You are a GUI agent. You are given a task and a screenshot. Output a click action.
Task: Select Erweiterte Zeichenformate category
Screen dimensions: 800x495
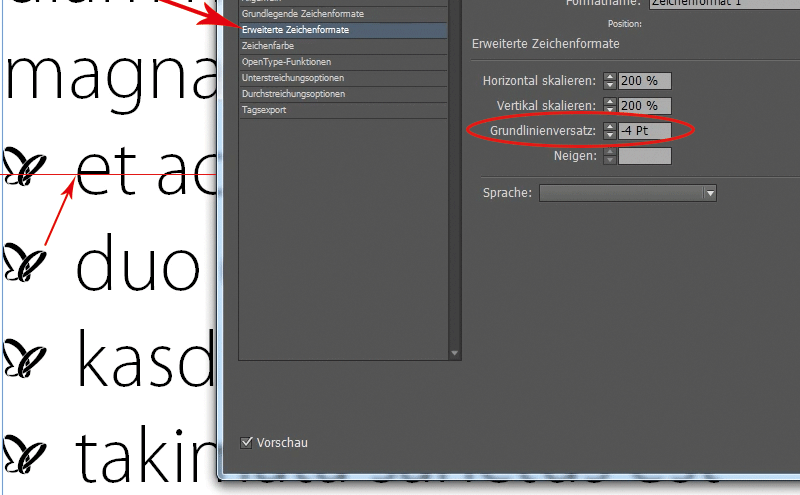pos(343,30)
